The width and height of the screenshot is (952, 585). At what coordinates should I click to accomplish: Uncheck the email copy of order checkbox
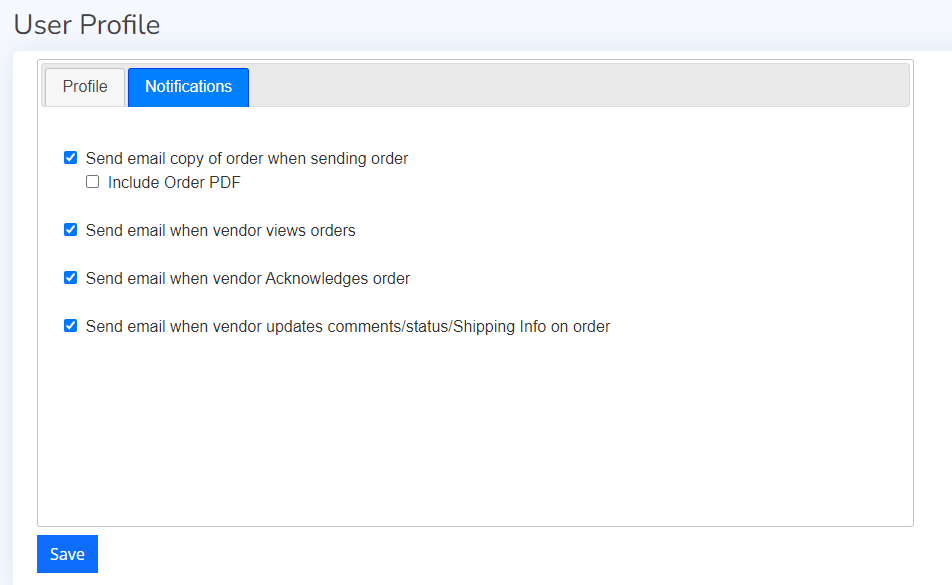pyautogui.click(x=71, y=158)
